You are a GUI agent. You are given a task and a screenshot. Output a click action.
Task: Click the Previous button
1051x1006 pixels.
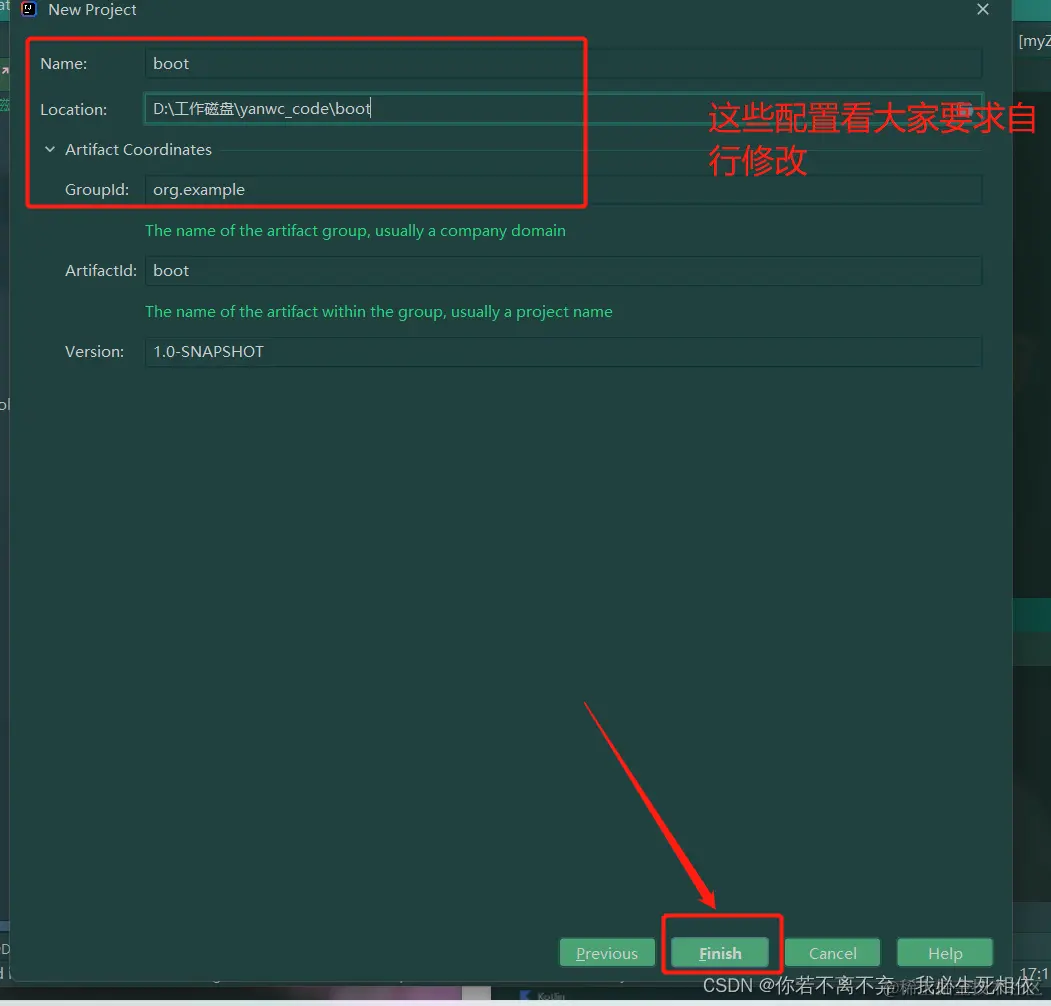(606, 952)
